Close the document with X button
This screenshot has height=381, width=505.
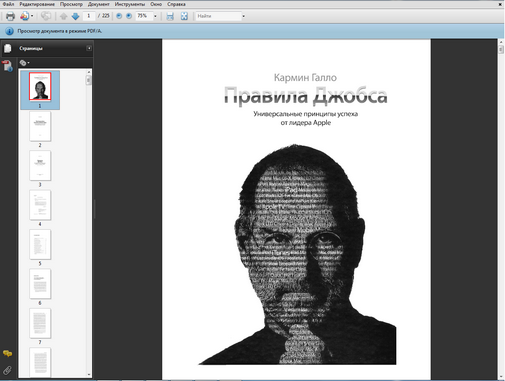coord(500,4)
